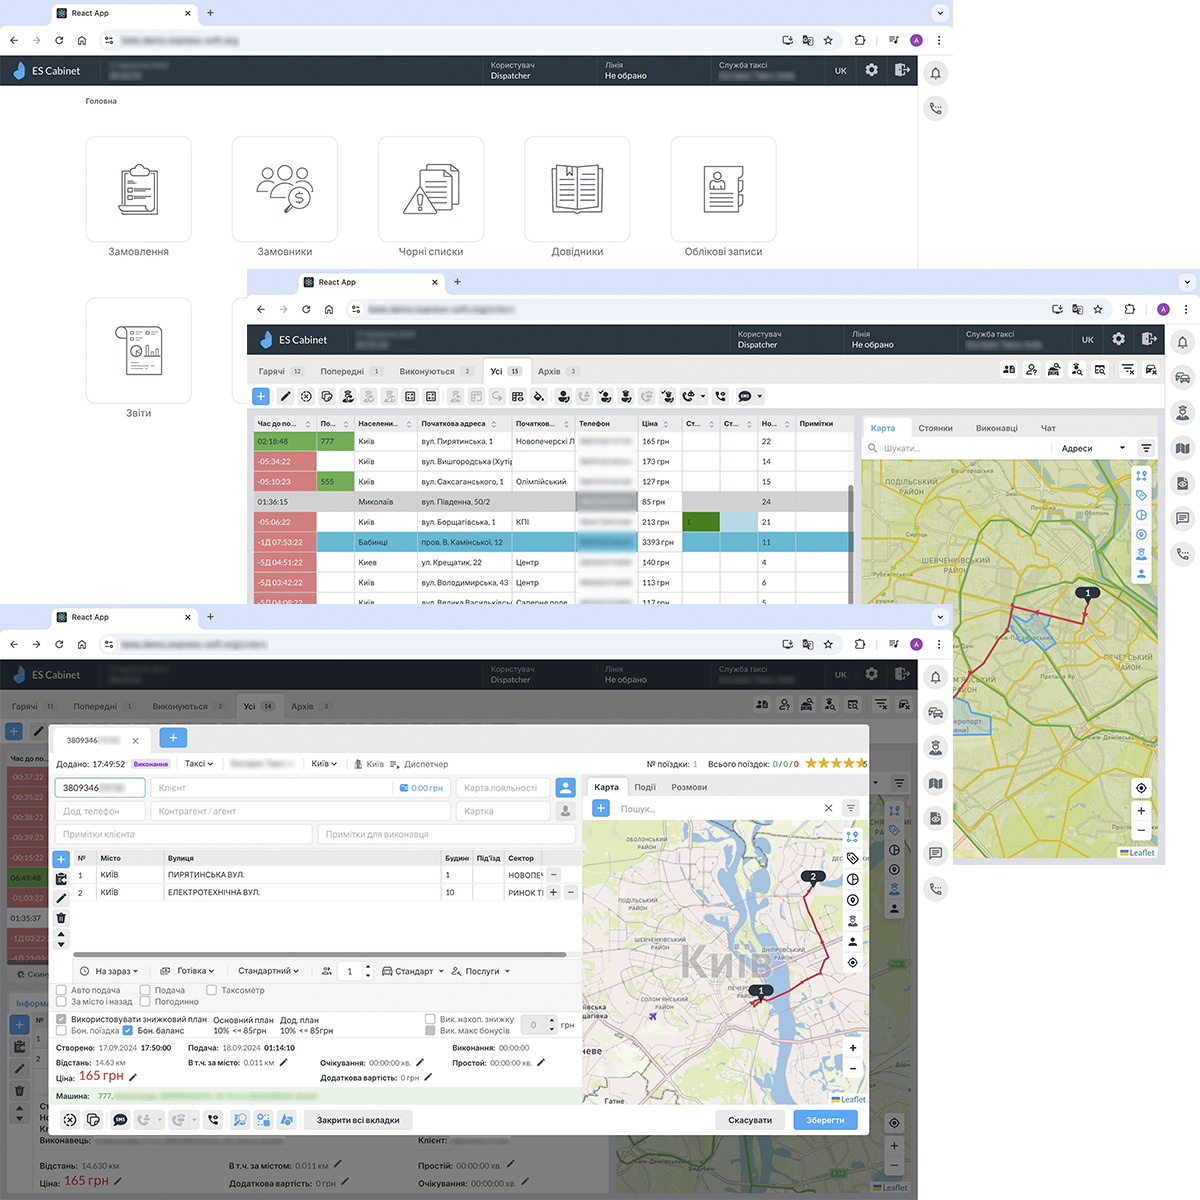Screen dimensions: 1200x1200
Task: Add a new order with the blue plus in the orders list toolbar
Action: click(x=261, y=396)
